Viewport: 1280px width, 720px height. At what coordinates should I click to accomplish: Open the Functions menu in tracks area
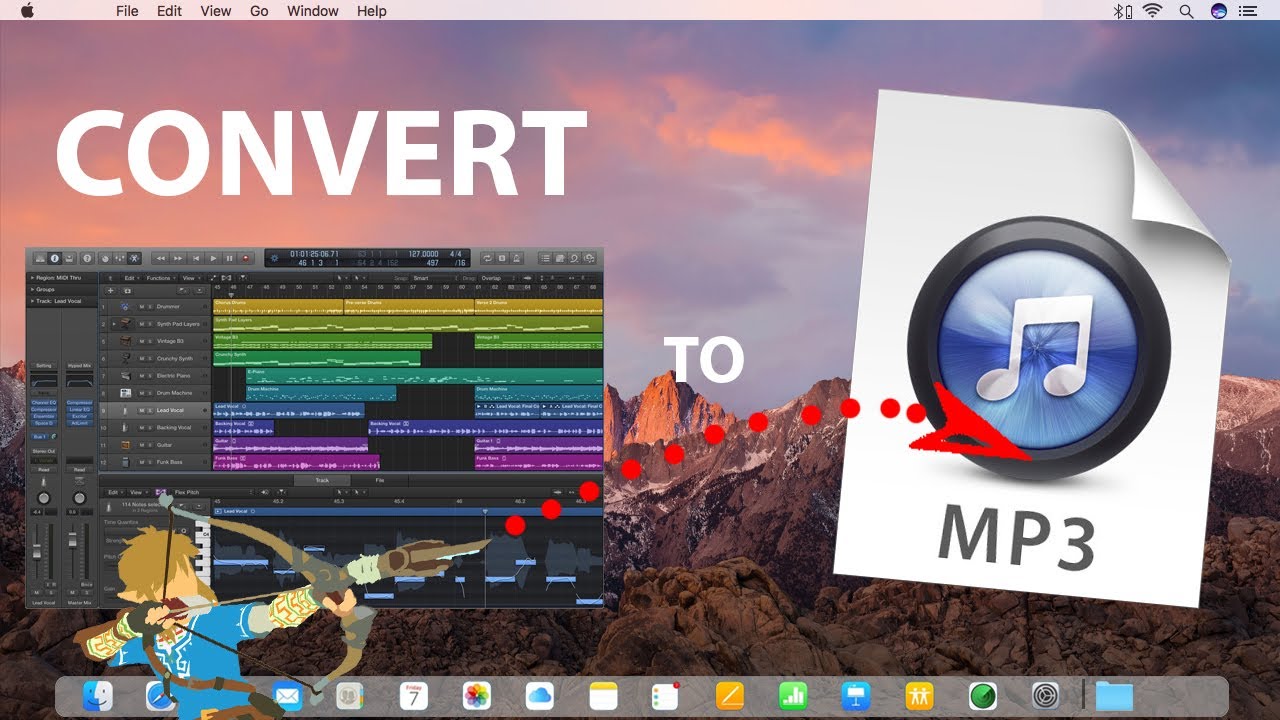tap(162, 278)
